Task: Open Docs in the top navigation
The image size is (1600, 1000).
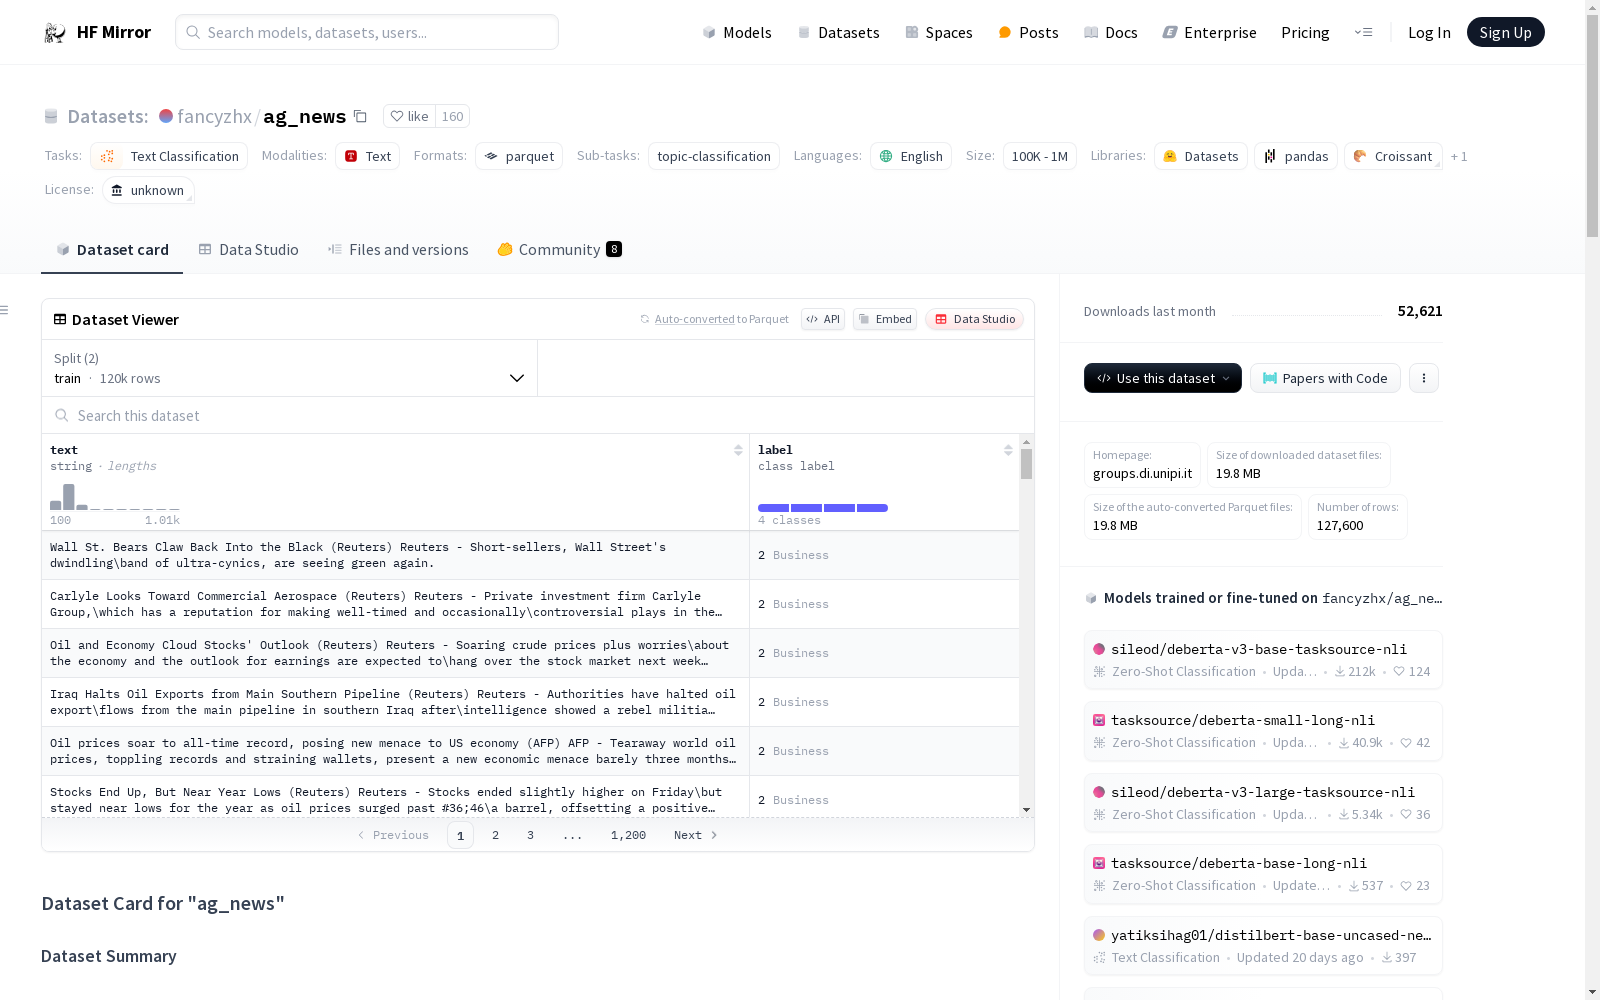Action: point(1111,33)
